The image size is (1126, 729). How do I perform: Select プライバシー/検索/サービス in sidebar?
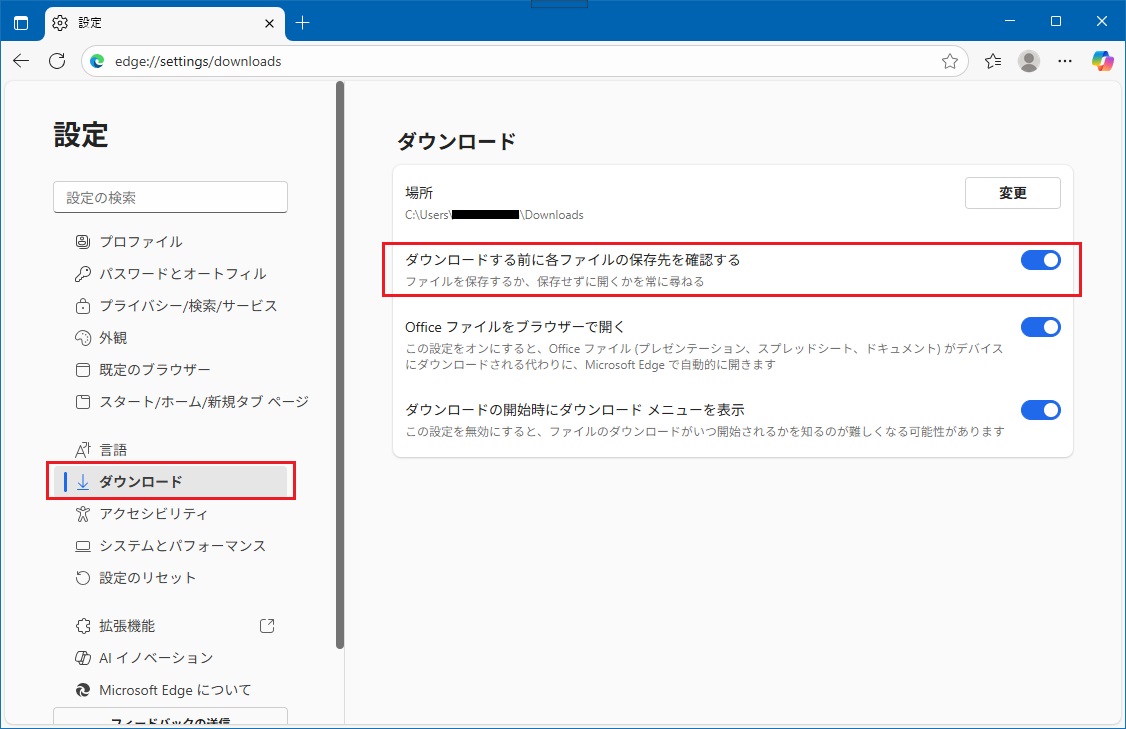188,306
